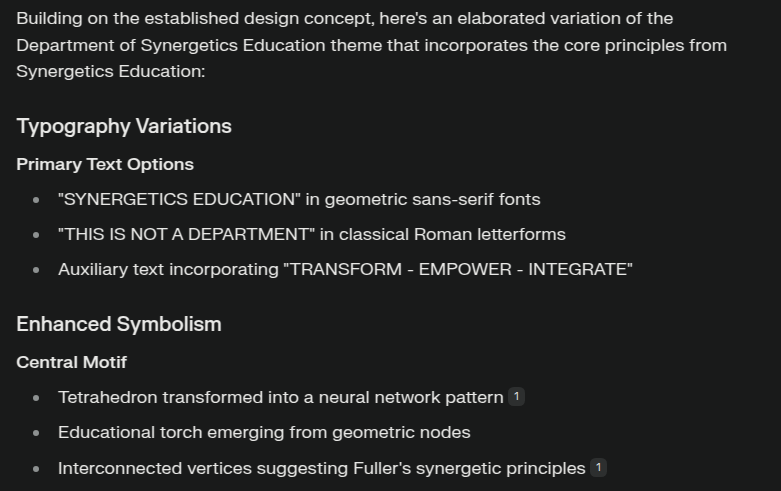Open citation 1 after neural network pattern
The image size is (781, 491).
517,397
